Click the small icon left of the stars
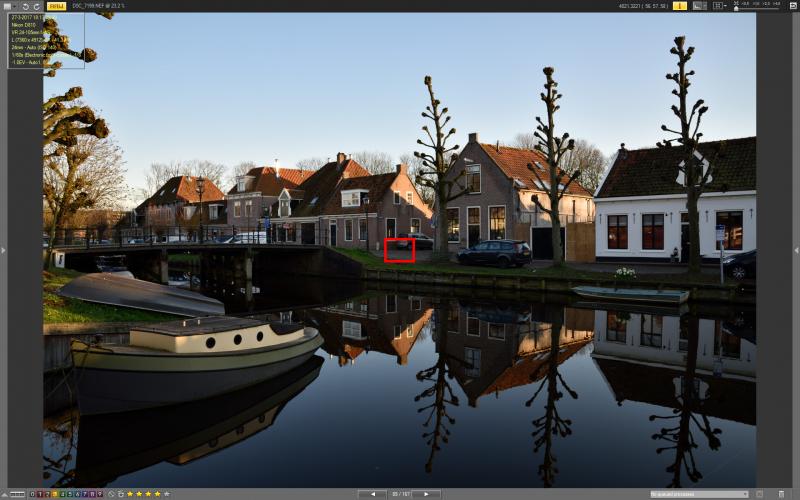The image size is (800, 500). tap(121, 494)
